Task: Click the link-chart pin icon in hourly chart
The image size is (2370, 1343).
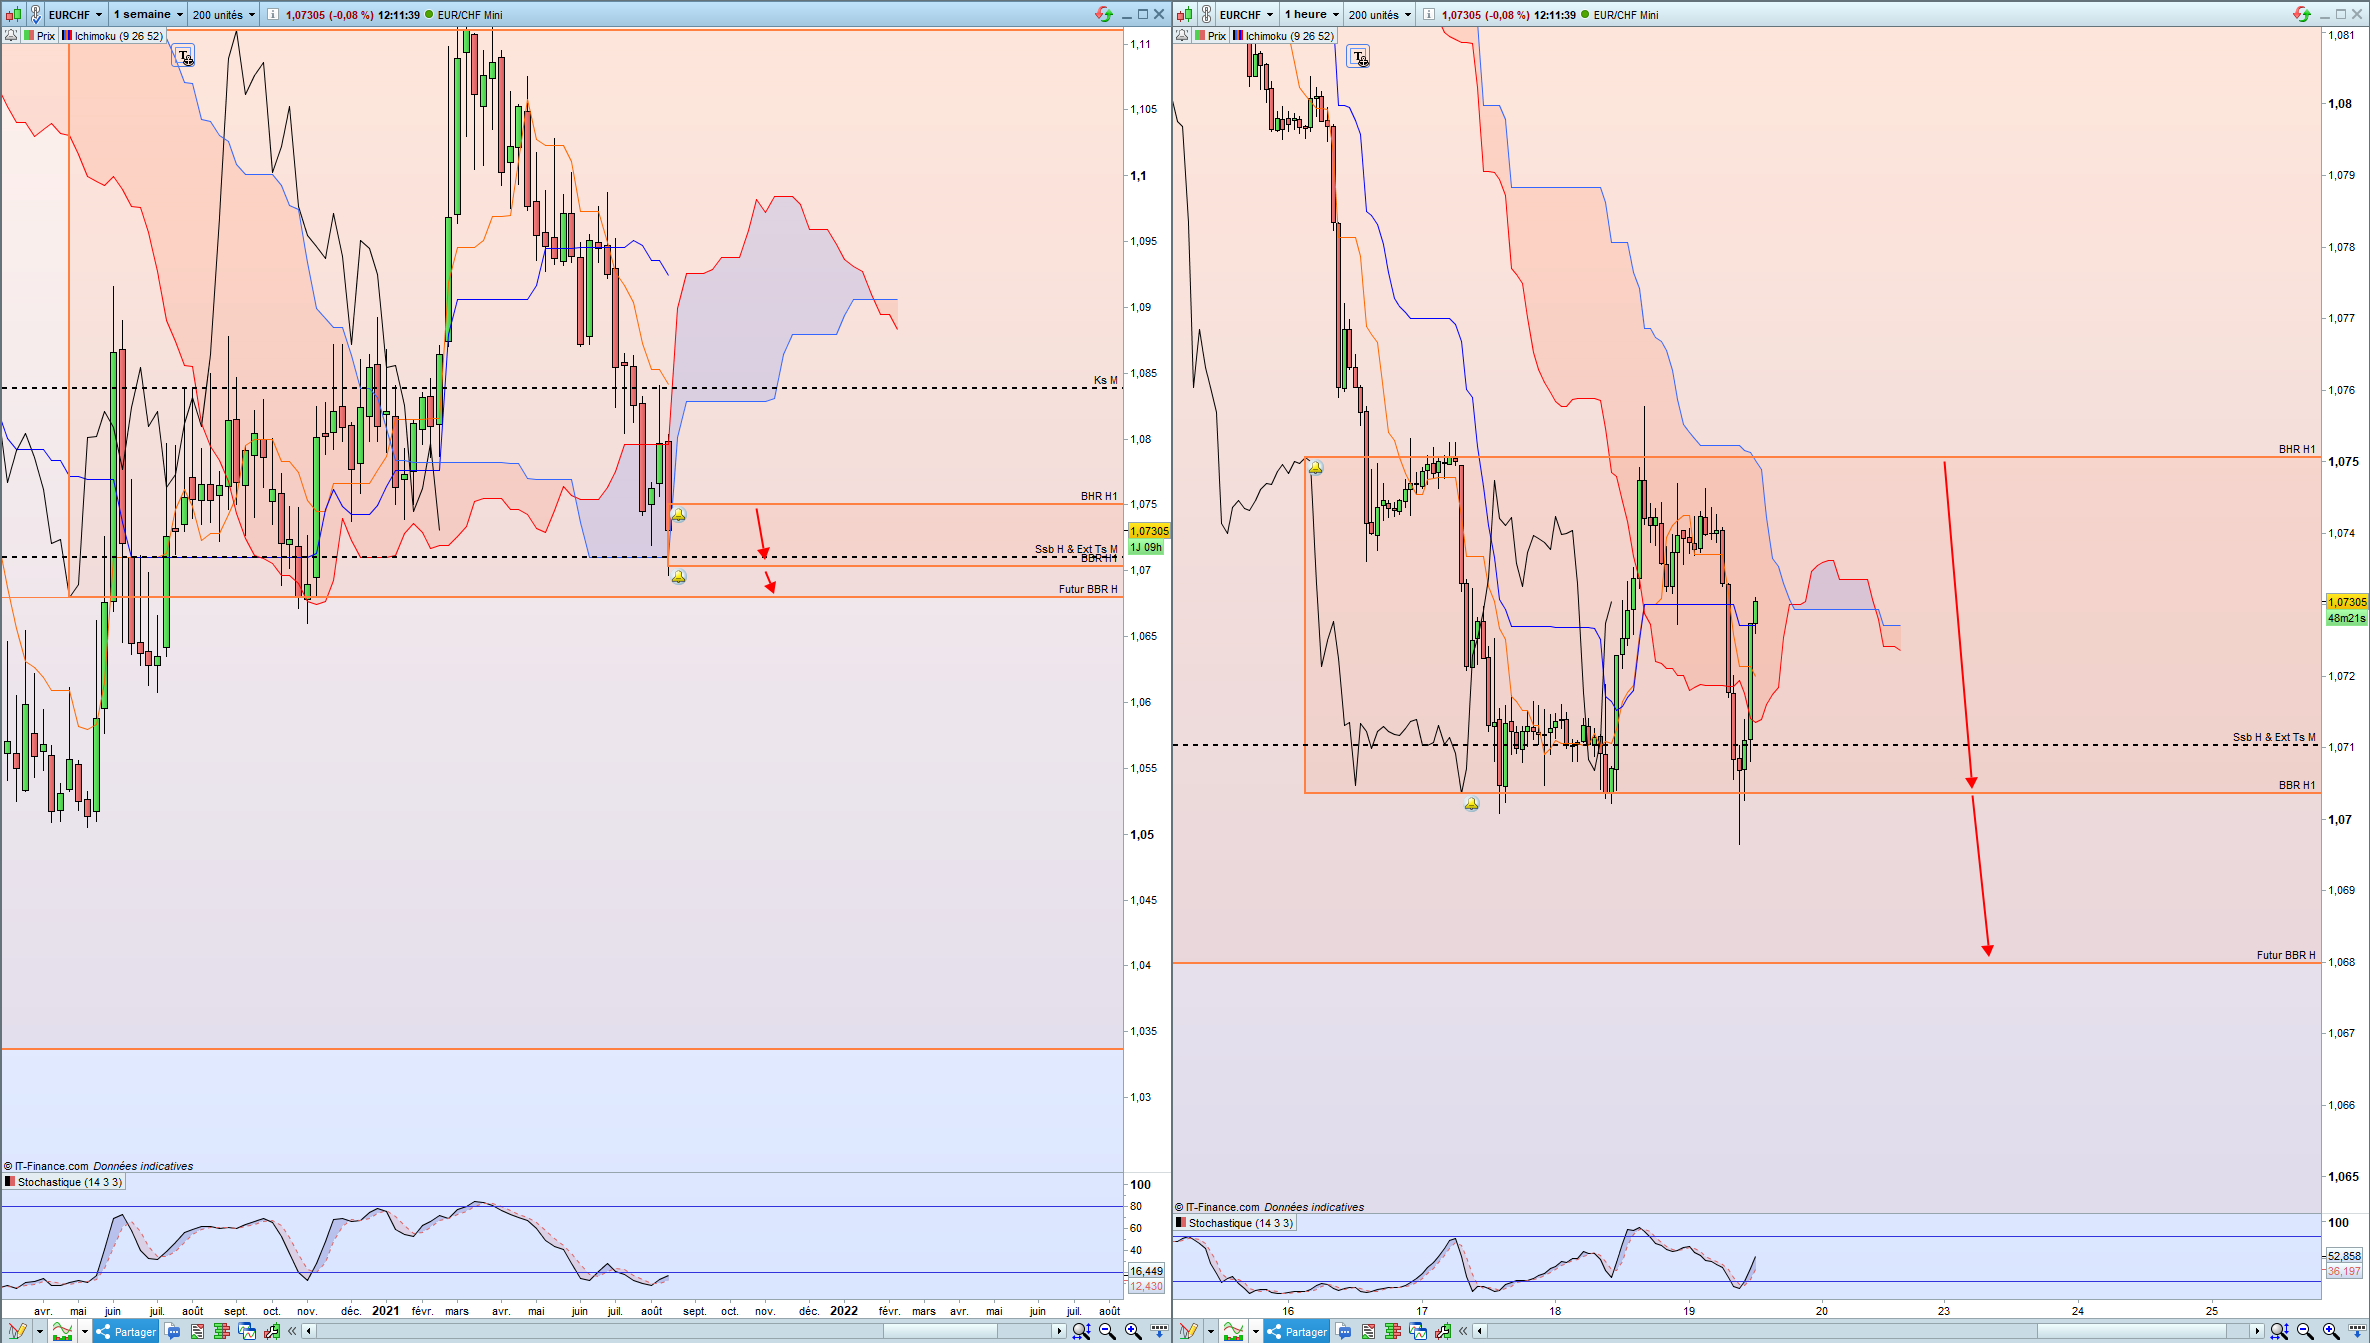Action: 1207,15
